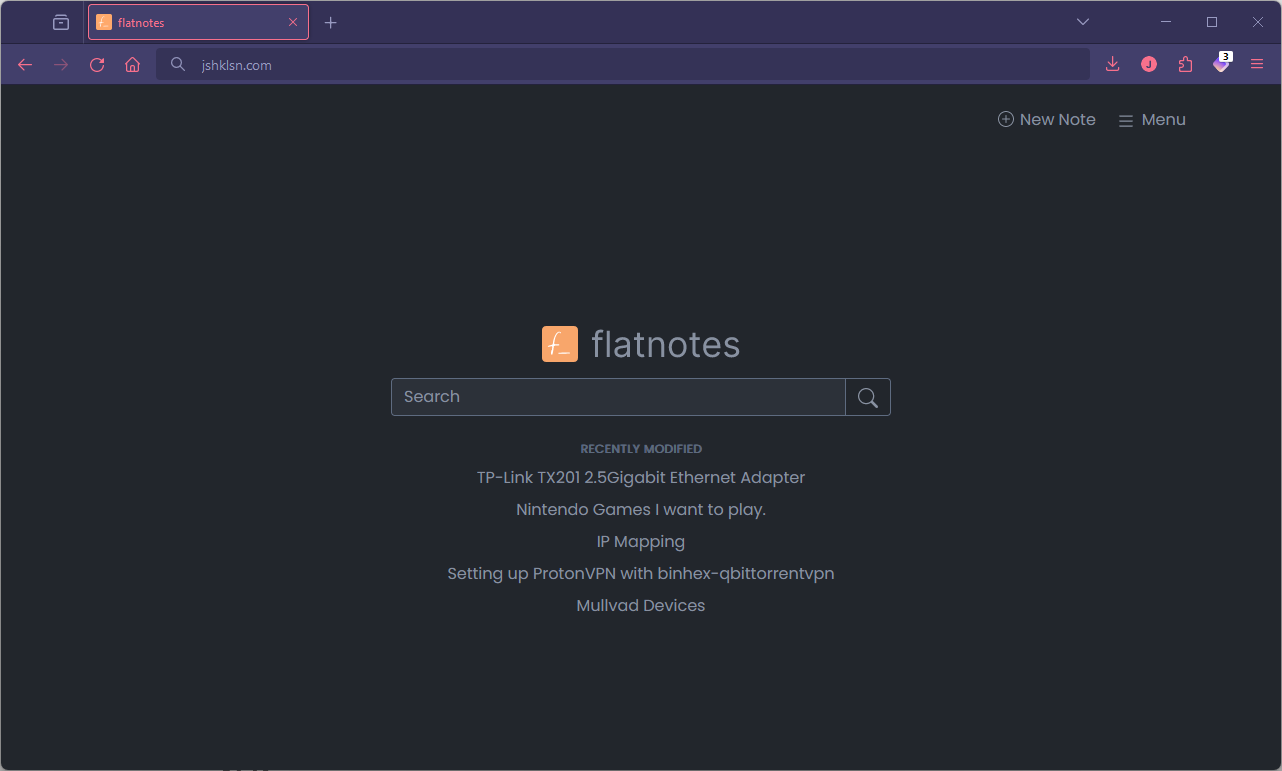Click the RECENTLY MODIFIED heading text

pyautogui.click(x=641, y=449)
